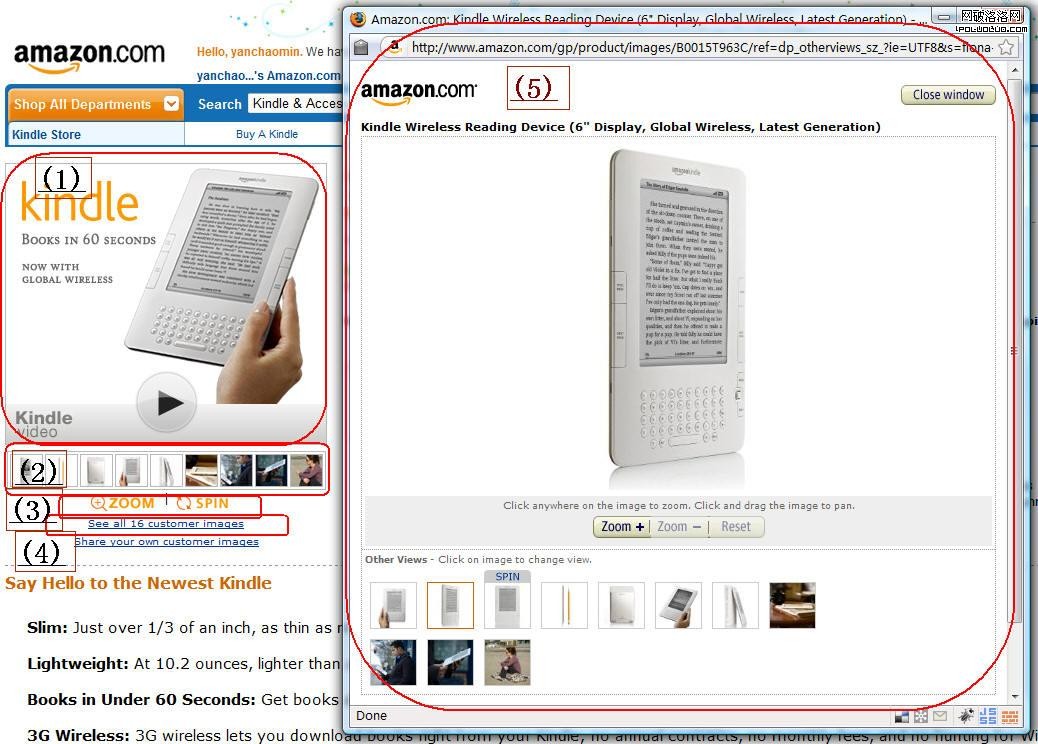Image resolution: width=1038 pixels, height=744 pixels.
Task: Click the Zoom + button
Action: tap(622, 527)
